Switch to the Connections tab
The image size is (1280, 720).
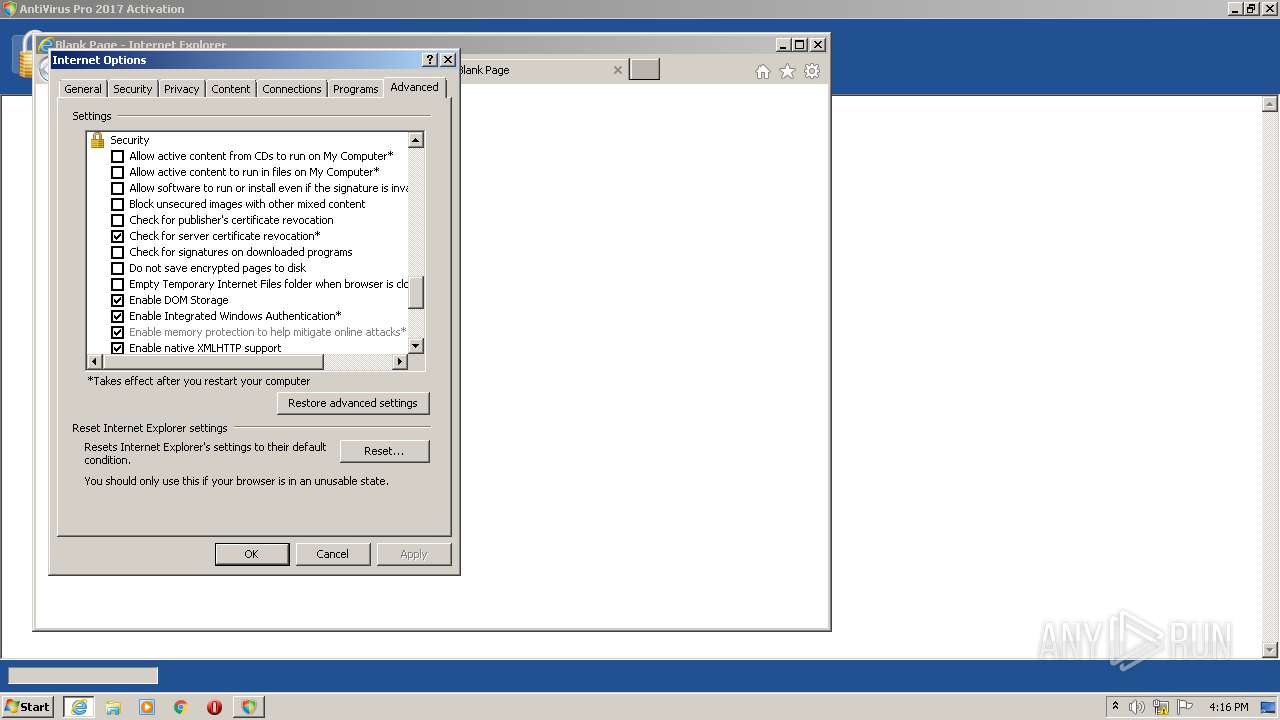tap(292, 89)
